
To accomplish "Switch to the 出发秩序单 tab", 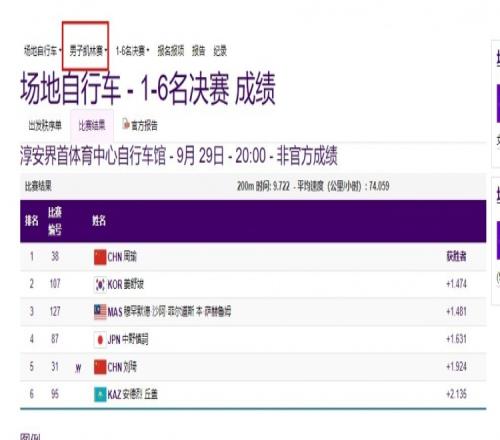I will click(45, 126).
